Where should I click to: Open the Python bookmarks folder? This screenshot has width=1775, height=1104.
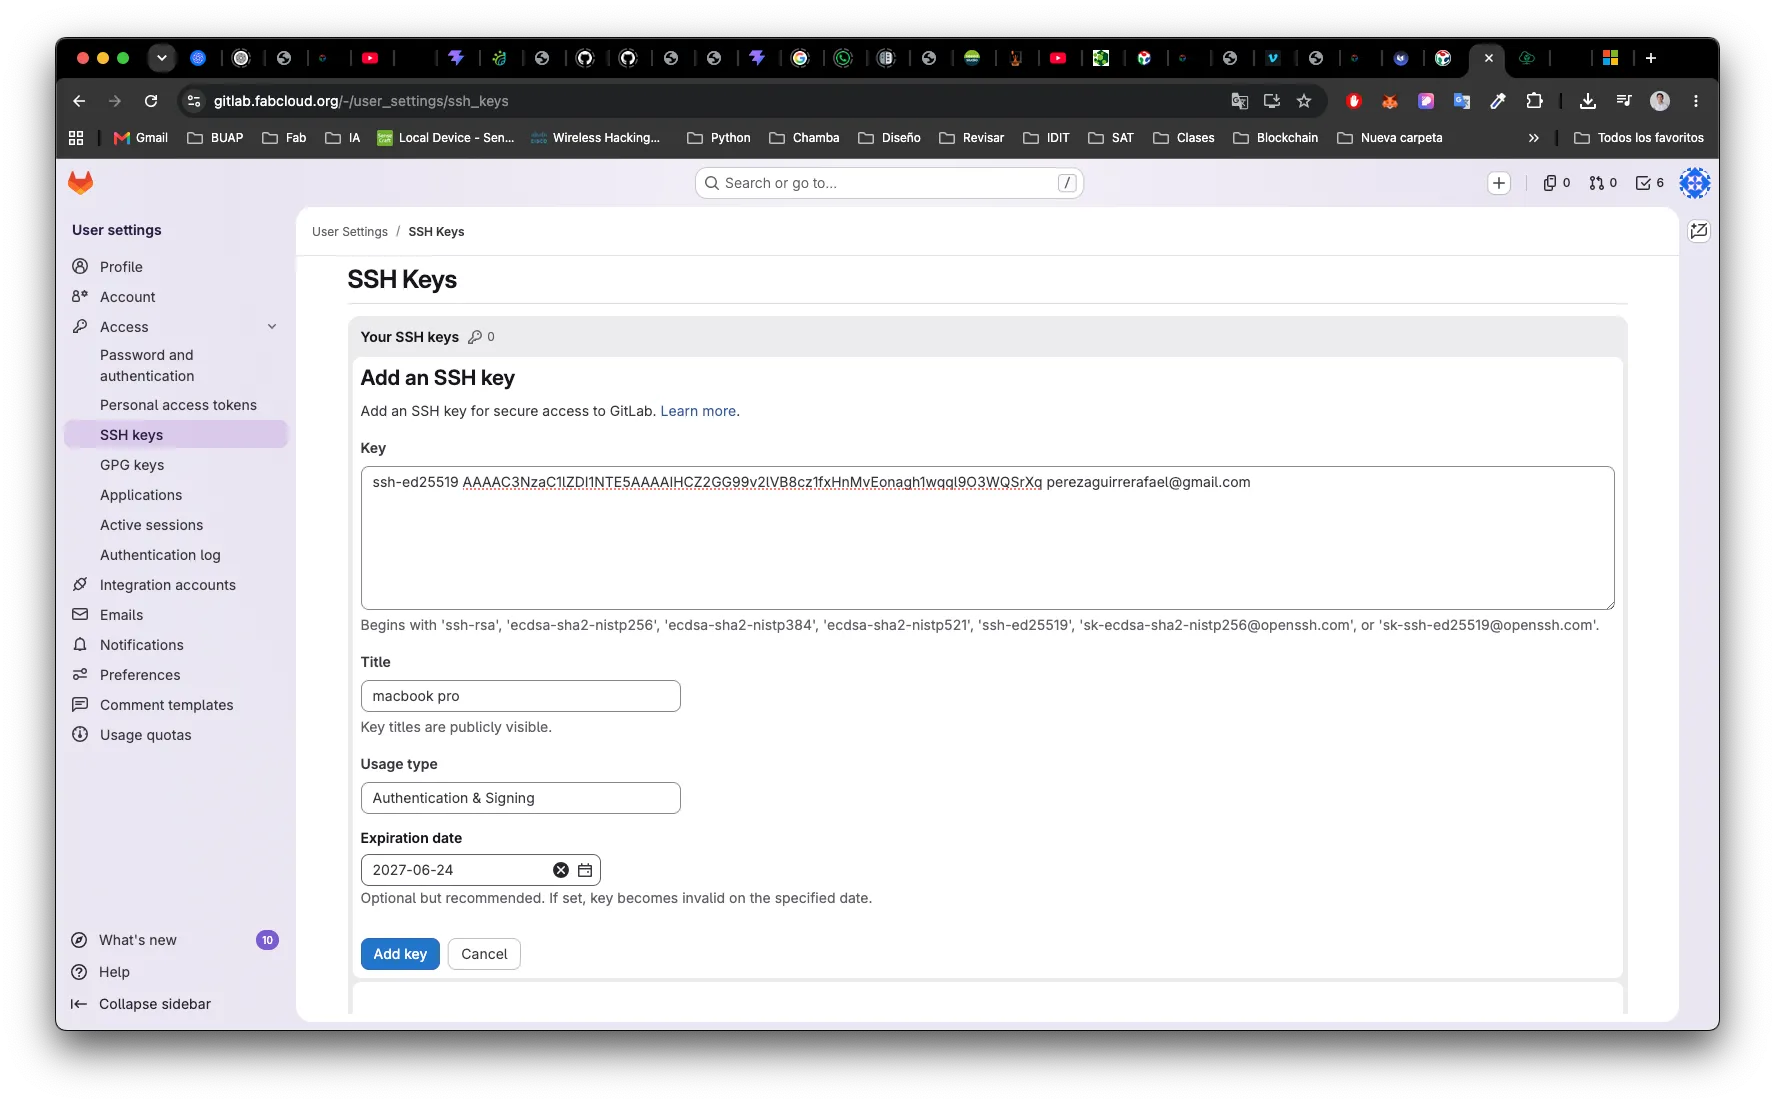(x=718, y=138)
